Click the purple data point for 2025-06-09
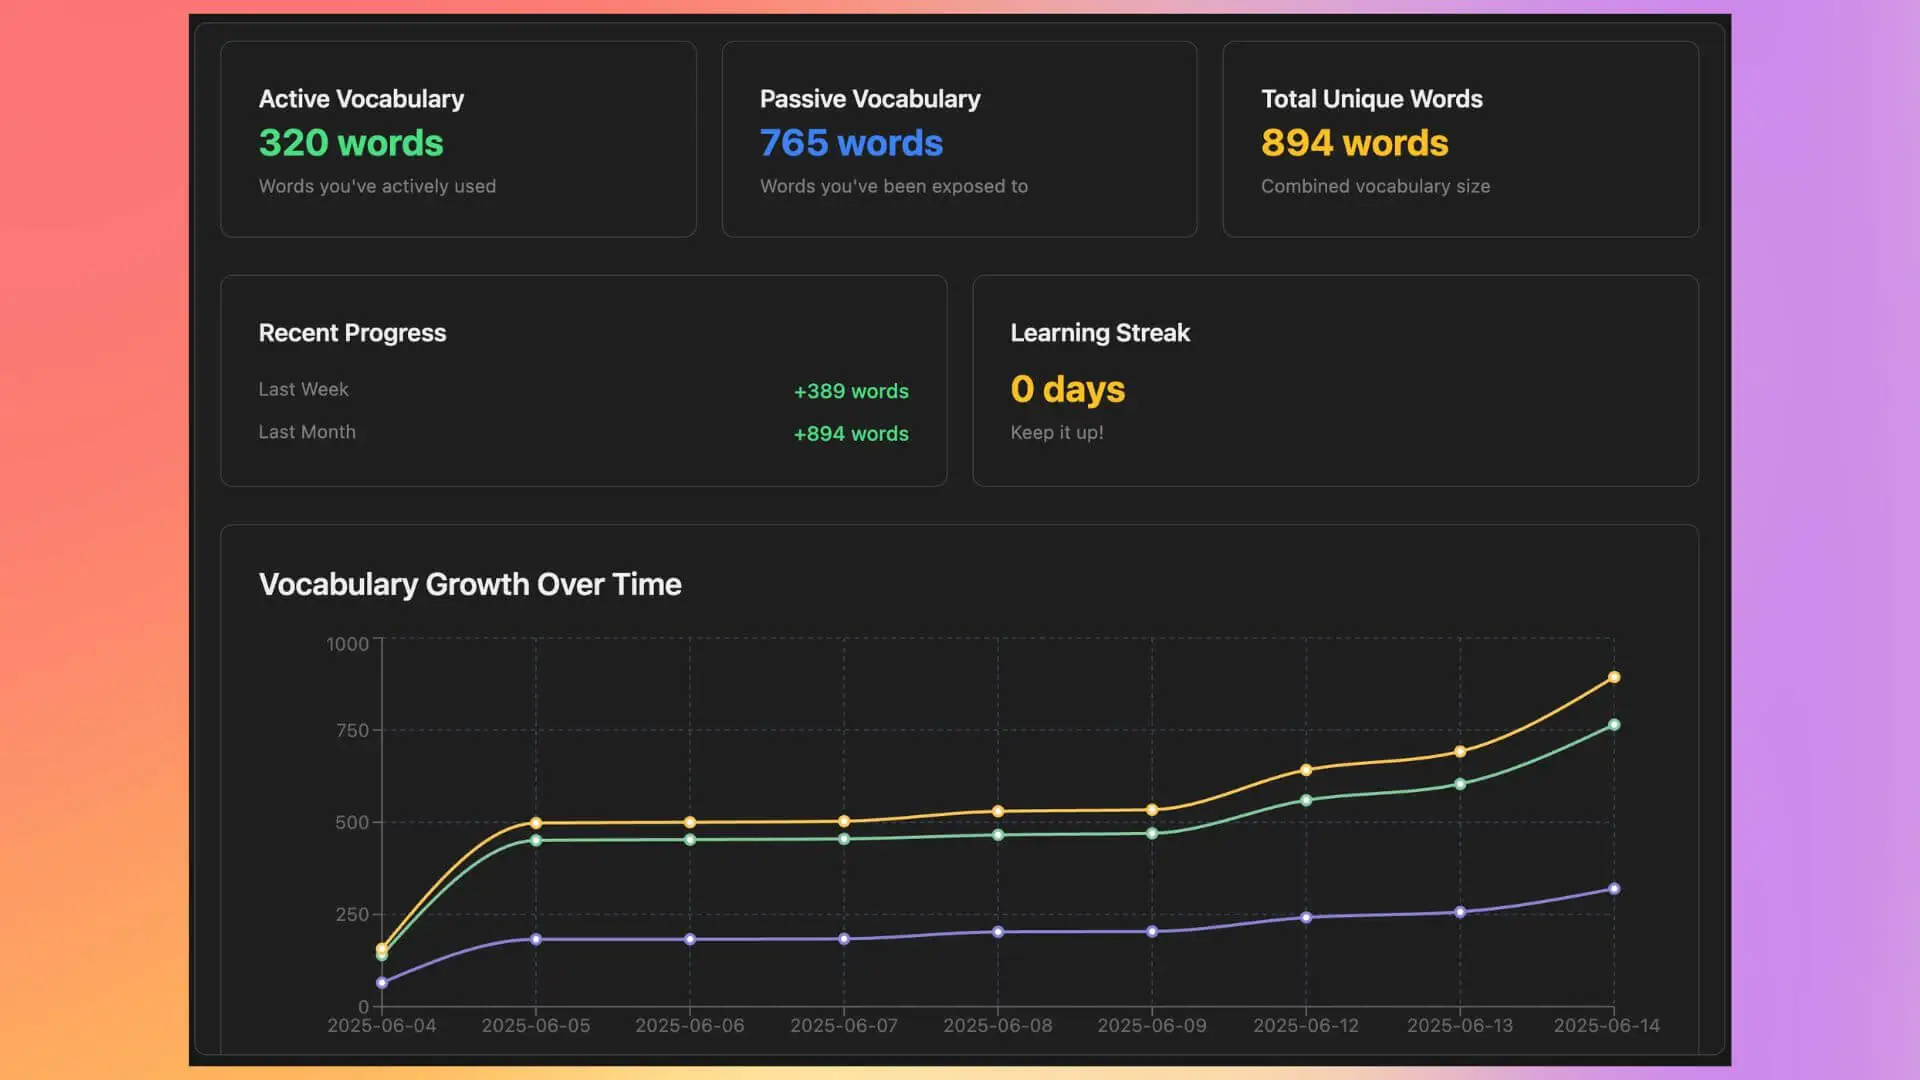The height and width of the screenshot is (1080, 1920). pyautogui.click(x=1152, y=930)
